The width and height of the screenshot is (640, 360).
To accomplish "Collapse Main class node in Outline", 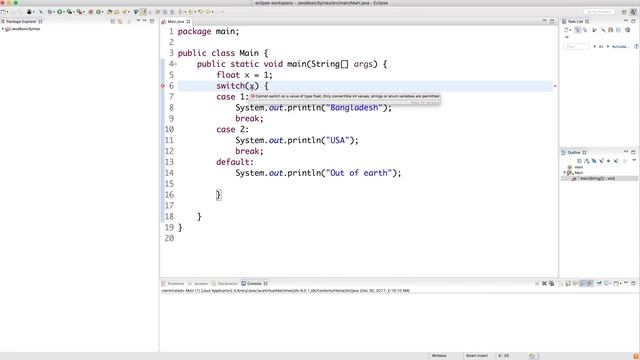I will [x=564, y=173].
